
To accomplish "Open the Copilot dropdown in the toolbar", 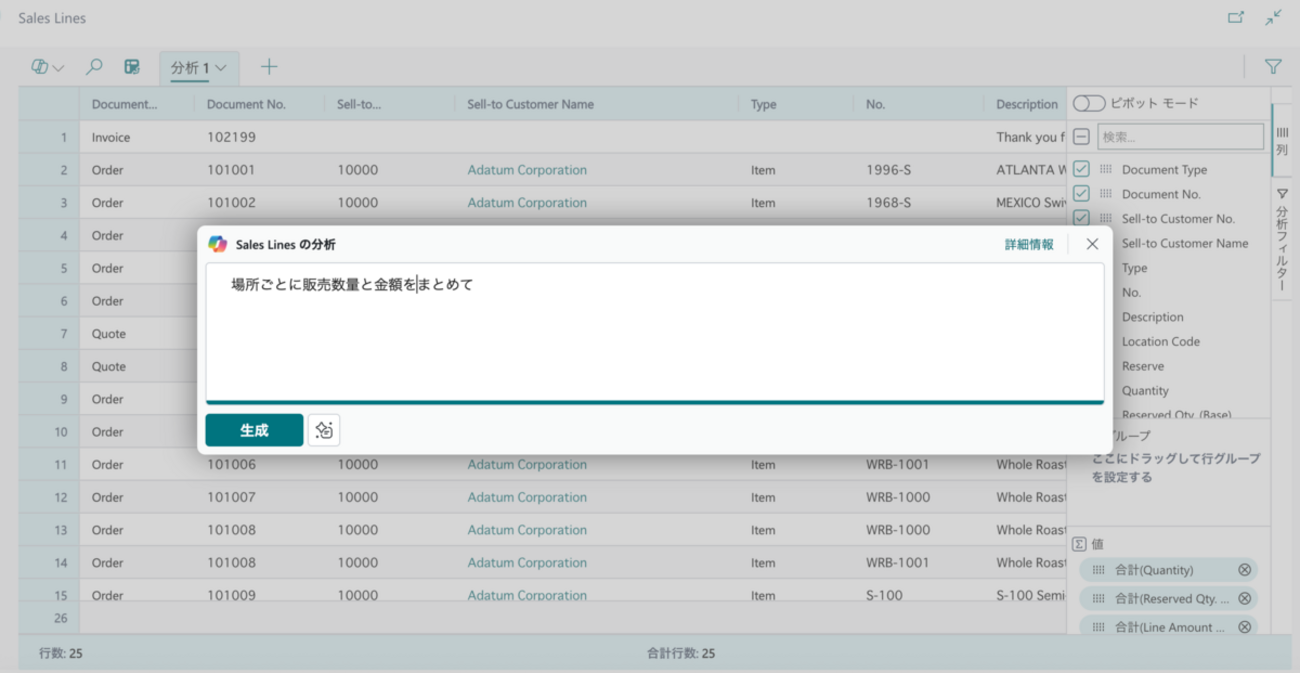I will click(x=47, y=67).
